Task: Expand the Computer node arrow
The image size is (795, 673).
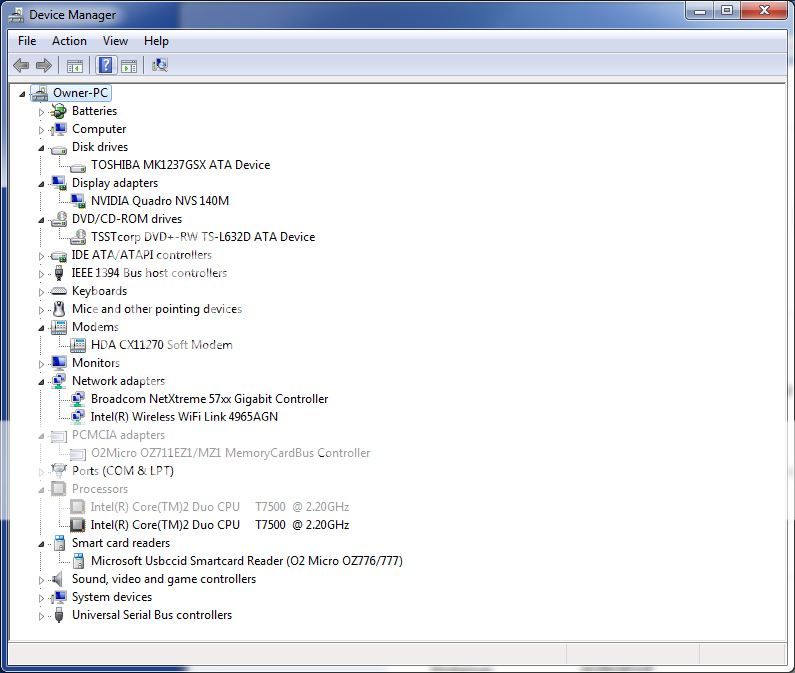Action: click(x=41, y=130)
